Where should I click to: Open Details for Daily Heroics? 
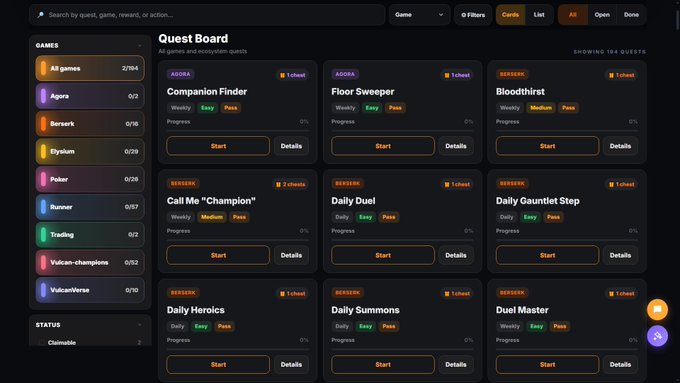pyautogui.click(x=291, y=365)
